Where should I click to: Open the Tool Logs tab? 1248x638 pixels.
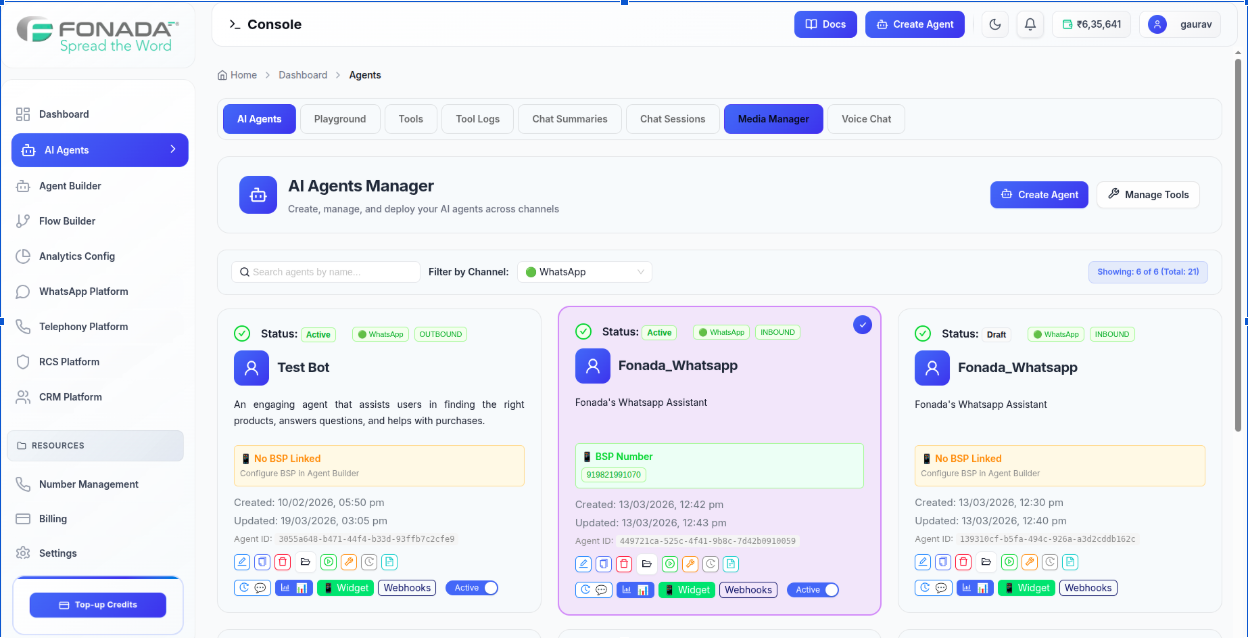pos(478,119)
